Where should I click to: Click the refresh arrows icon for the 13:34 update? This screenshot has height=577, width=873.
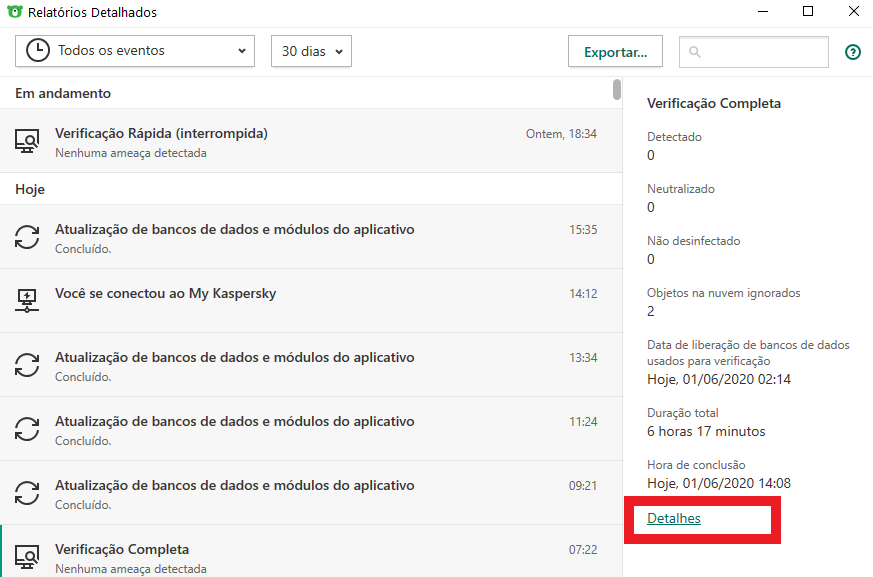coord(27,365)
